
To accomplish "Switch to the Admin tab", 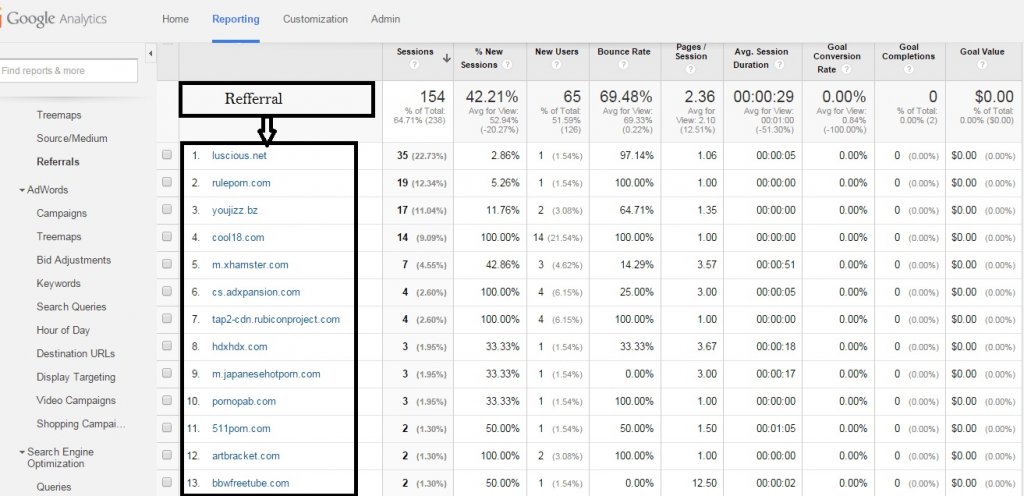I will tap(385, 19).
